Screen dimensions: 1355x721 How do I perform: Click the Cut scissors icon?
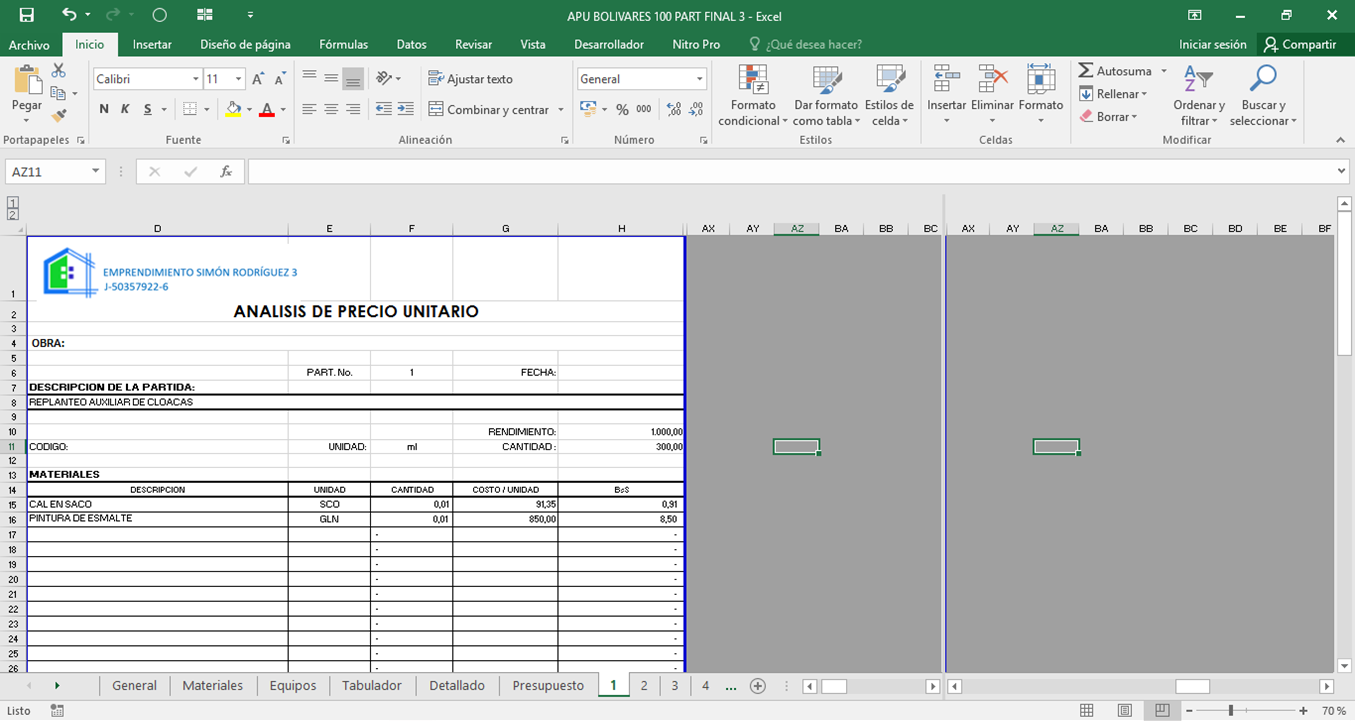click(59, 71)
